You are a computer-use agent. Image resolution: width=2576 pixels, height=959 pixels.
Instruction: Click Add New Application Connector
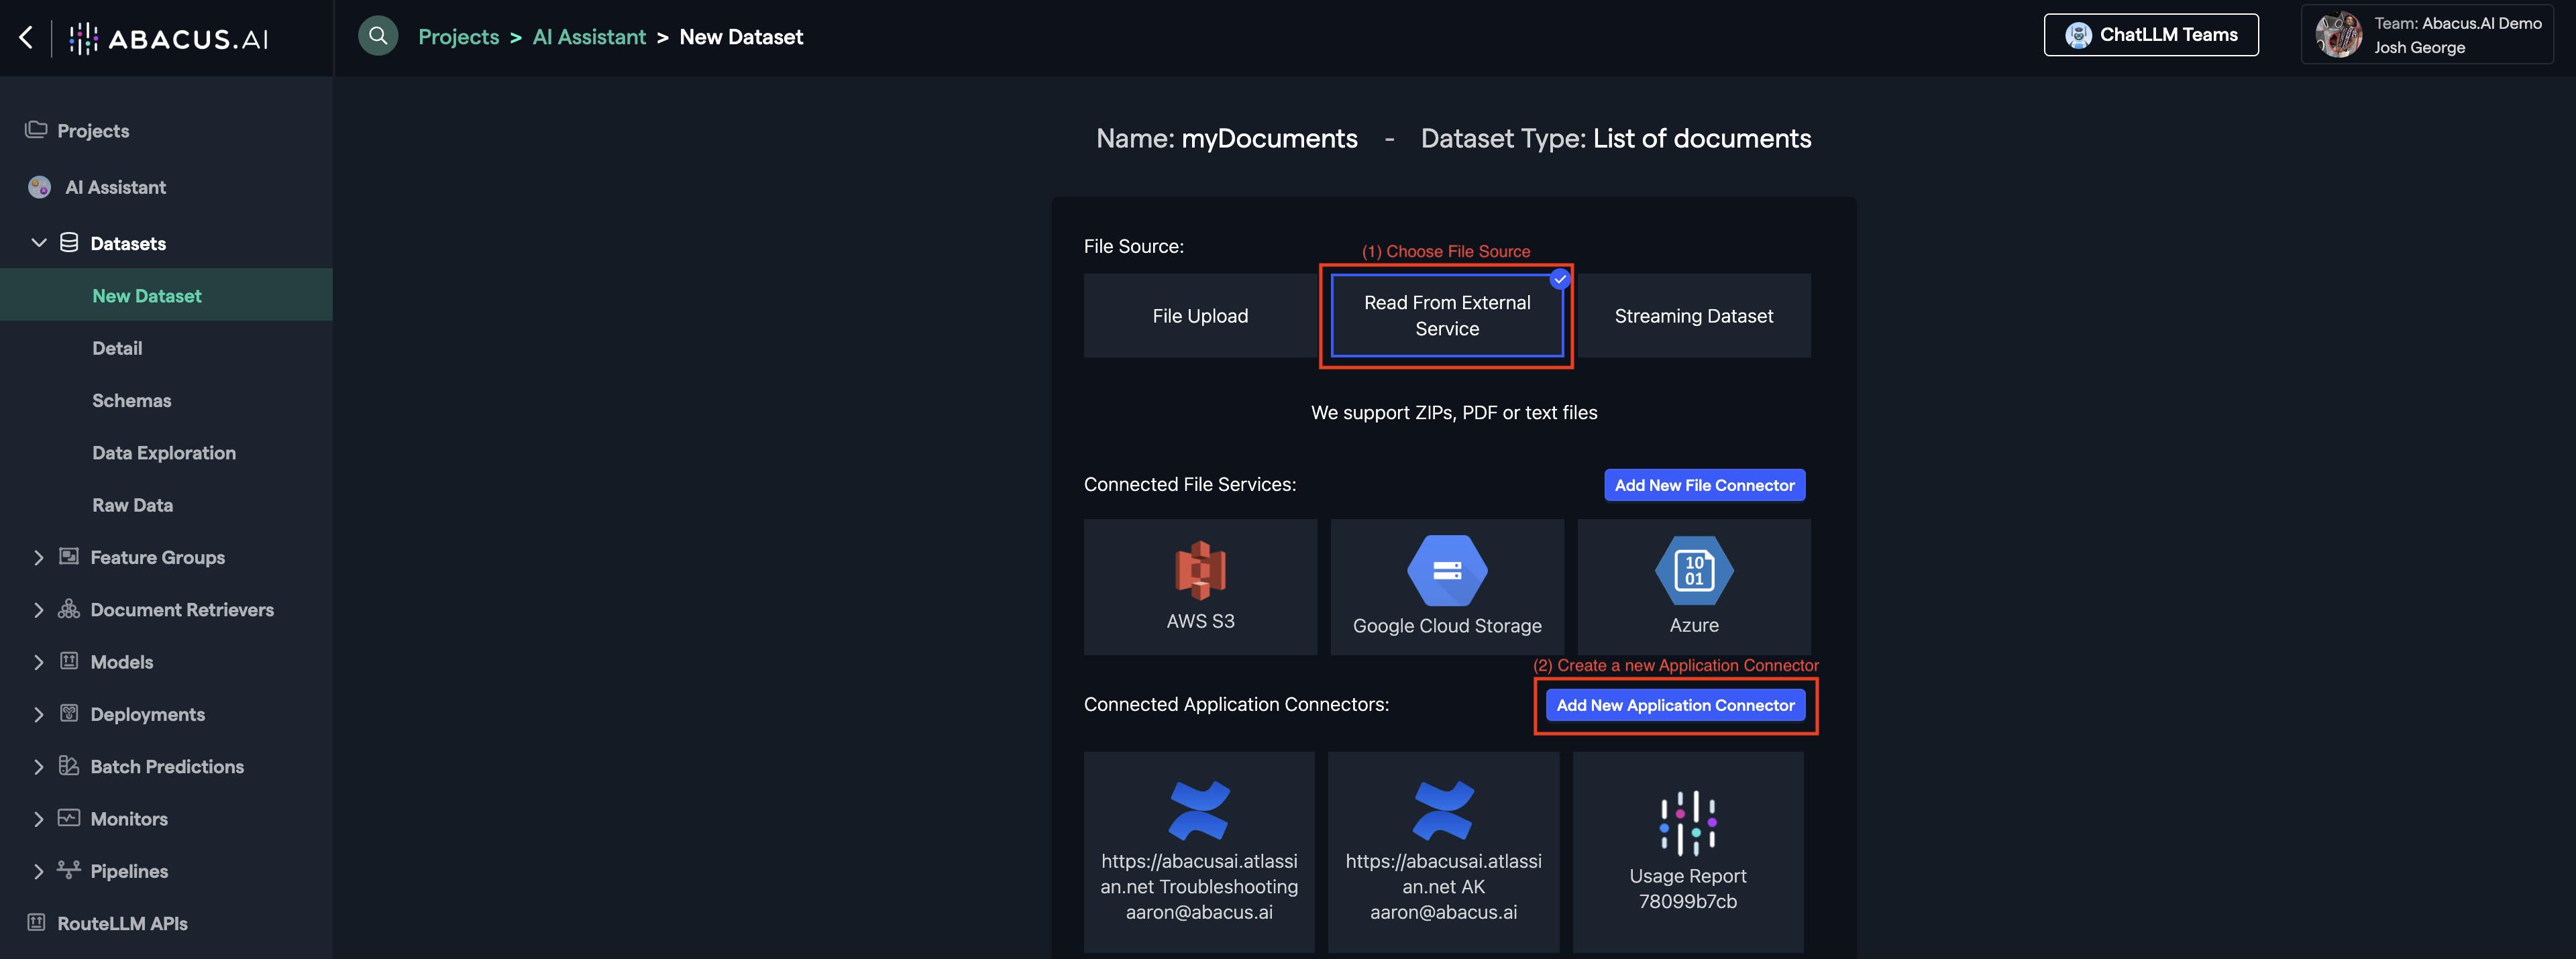tap(1675, 704)
